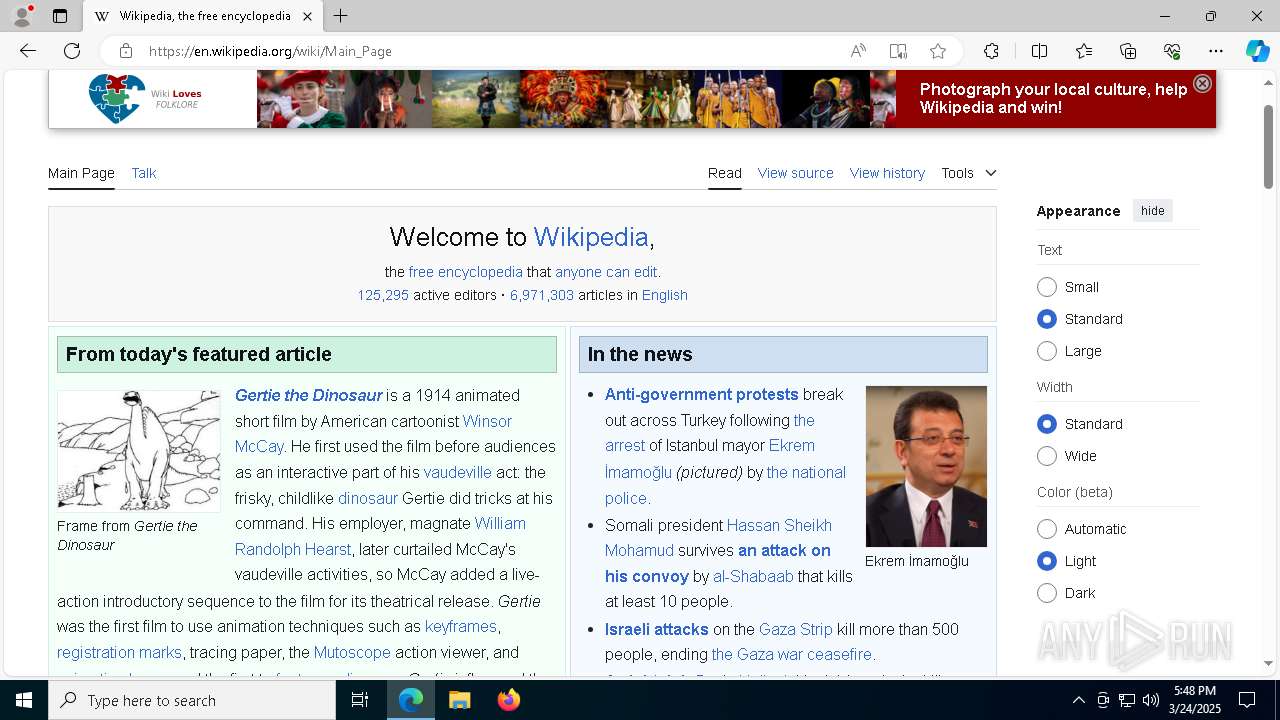Image resolution: width=1280 pixels, height=720 pixels.
Task: Add this page to favorites star
Action: tap(938, 51)
